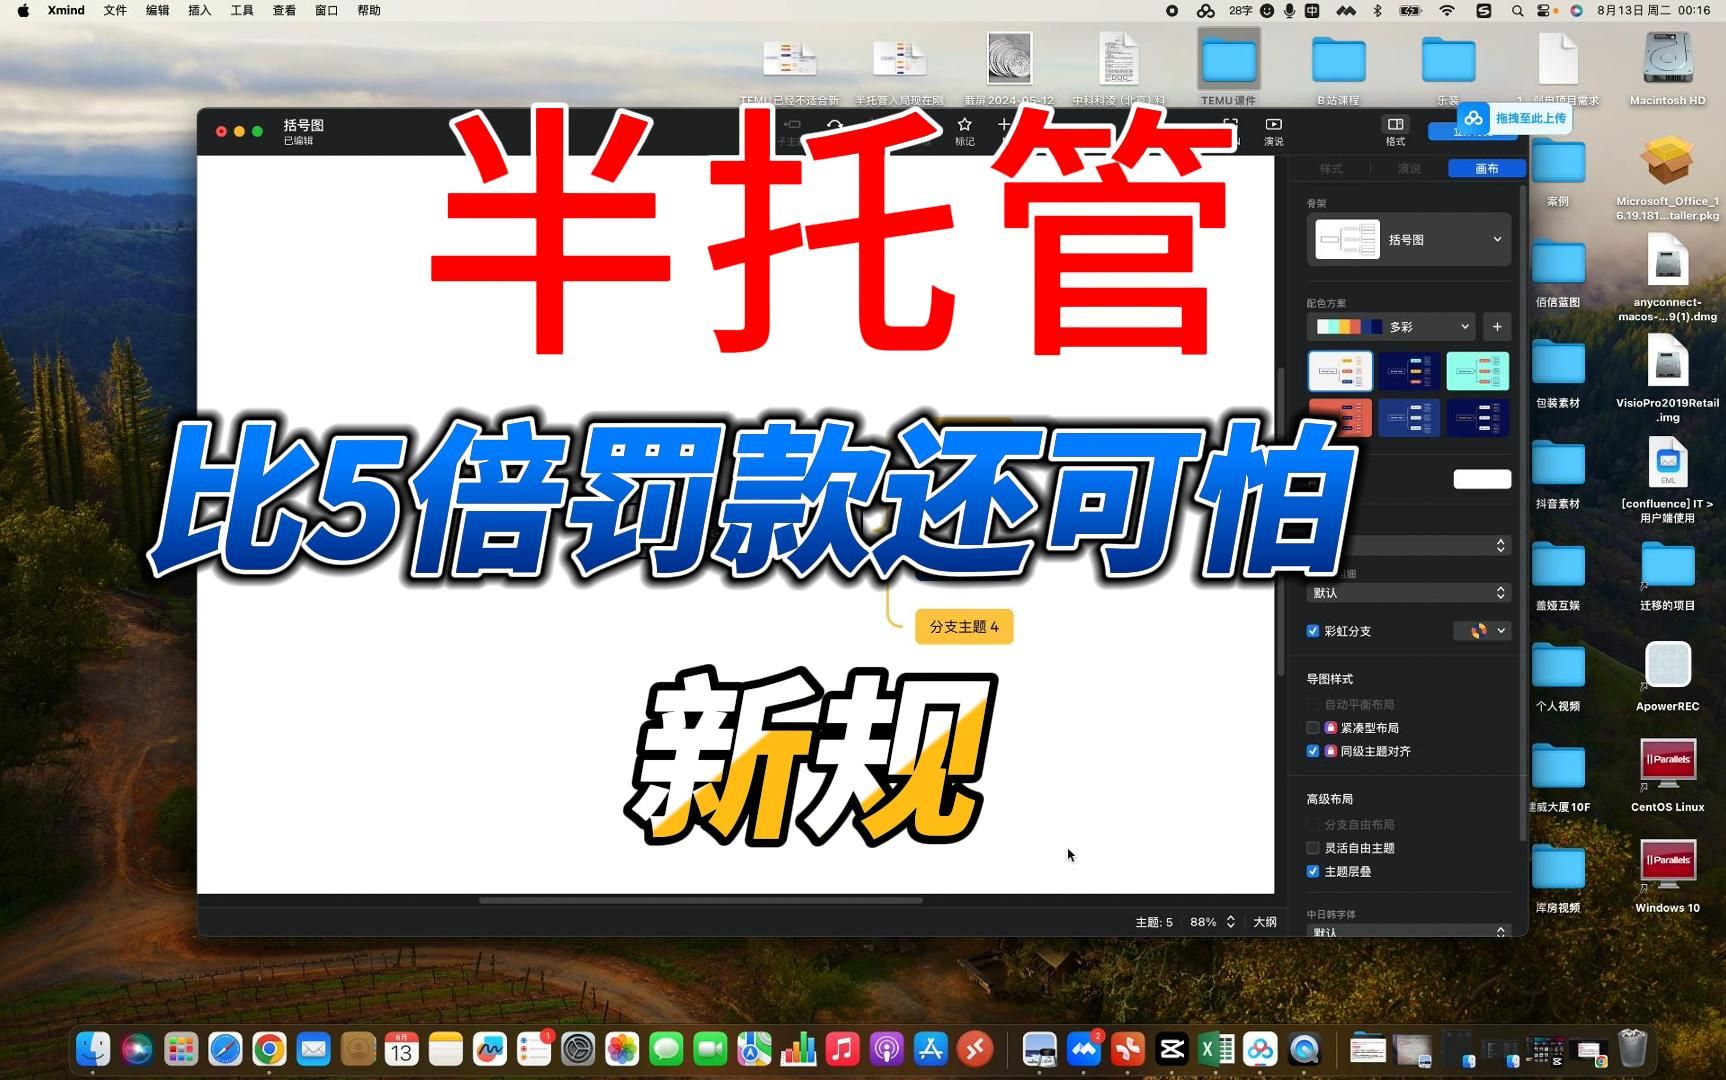Open Mail app in the Dock
Screen dimensions: 1726x1080
point(313,1049)
